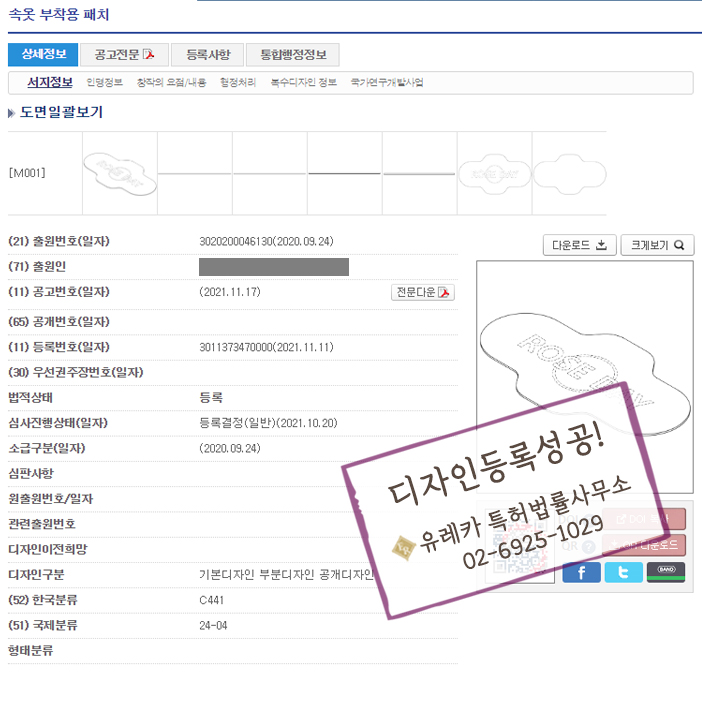Share via the Twitter icon
This screenshot has height=702, width=702.
coord(623,572)
